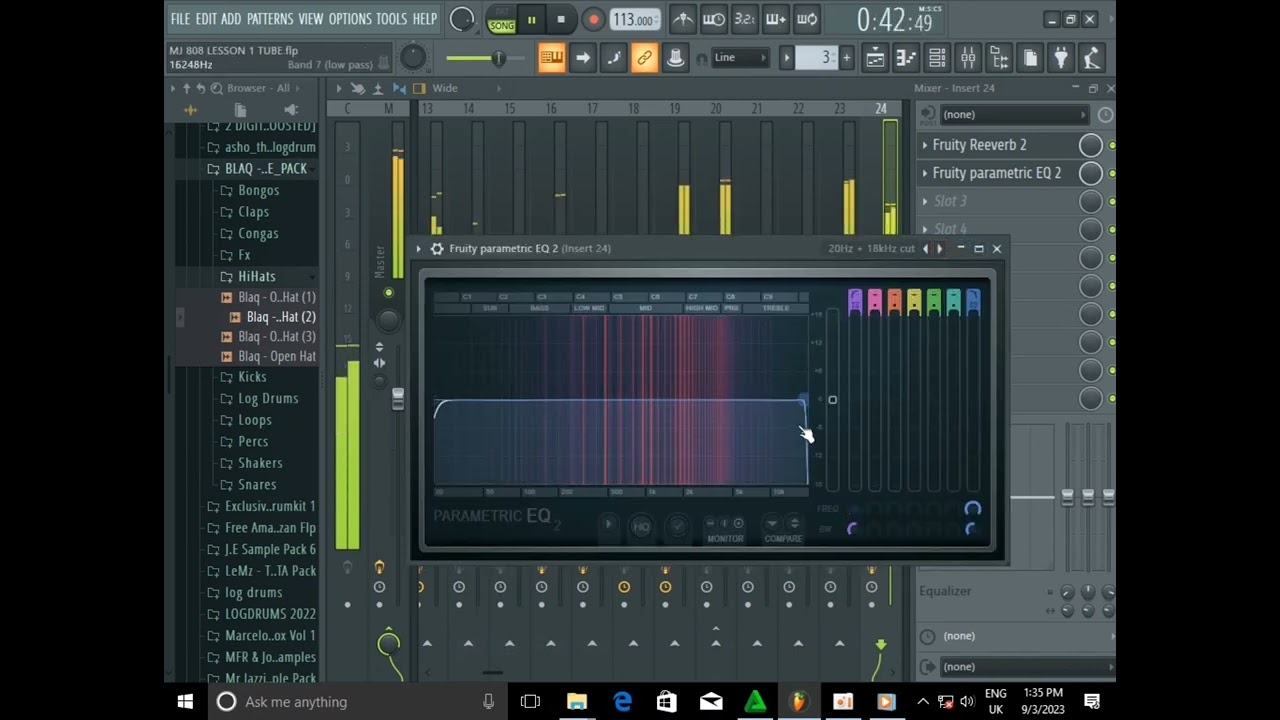
Task: Click the pattern number 3 selector
Action: point(818,58)
